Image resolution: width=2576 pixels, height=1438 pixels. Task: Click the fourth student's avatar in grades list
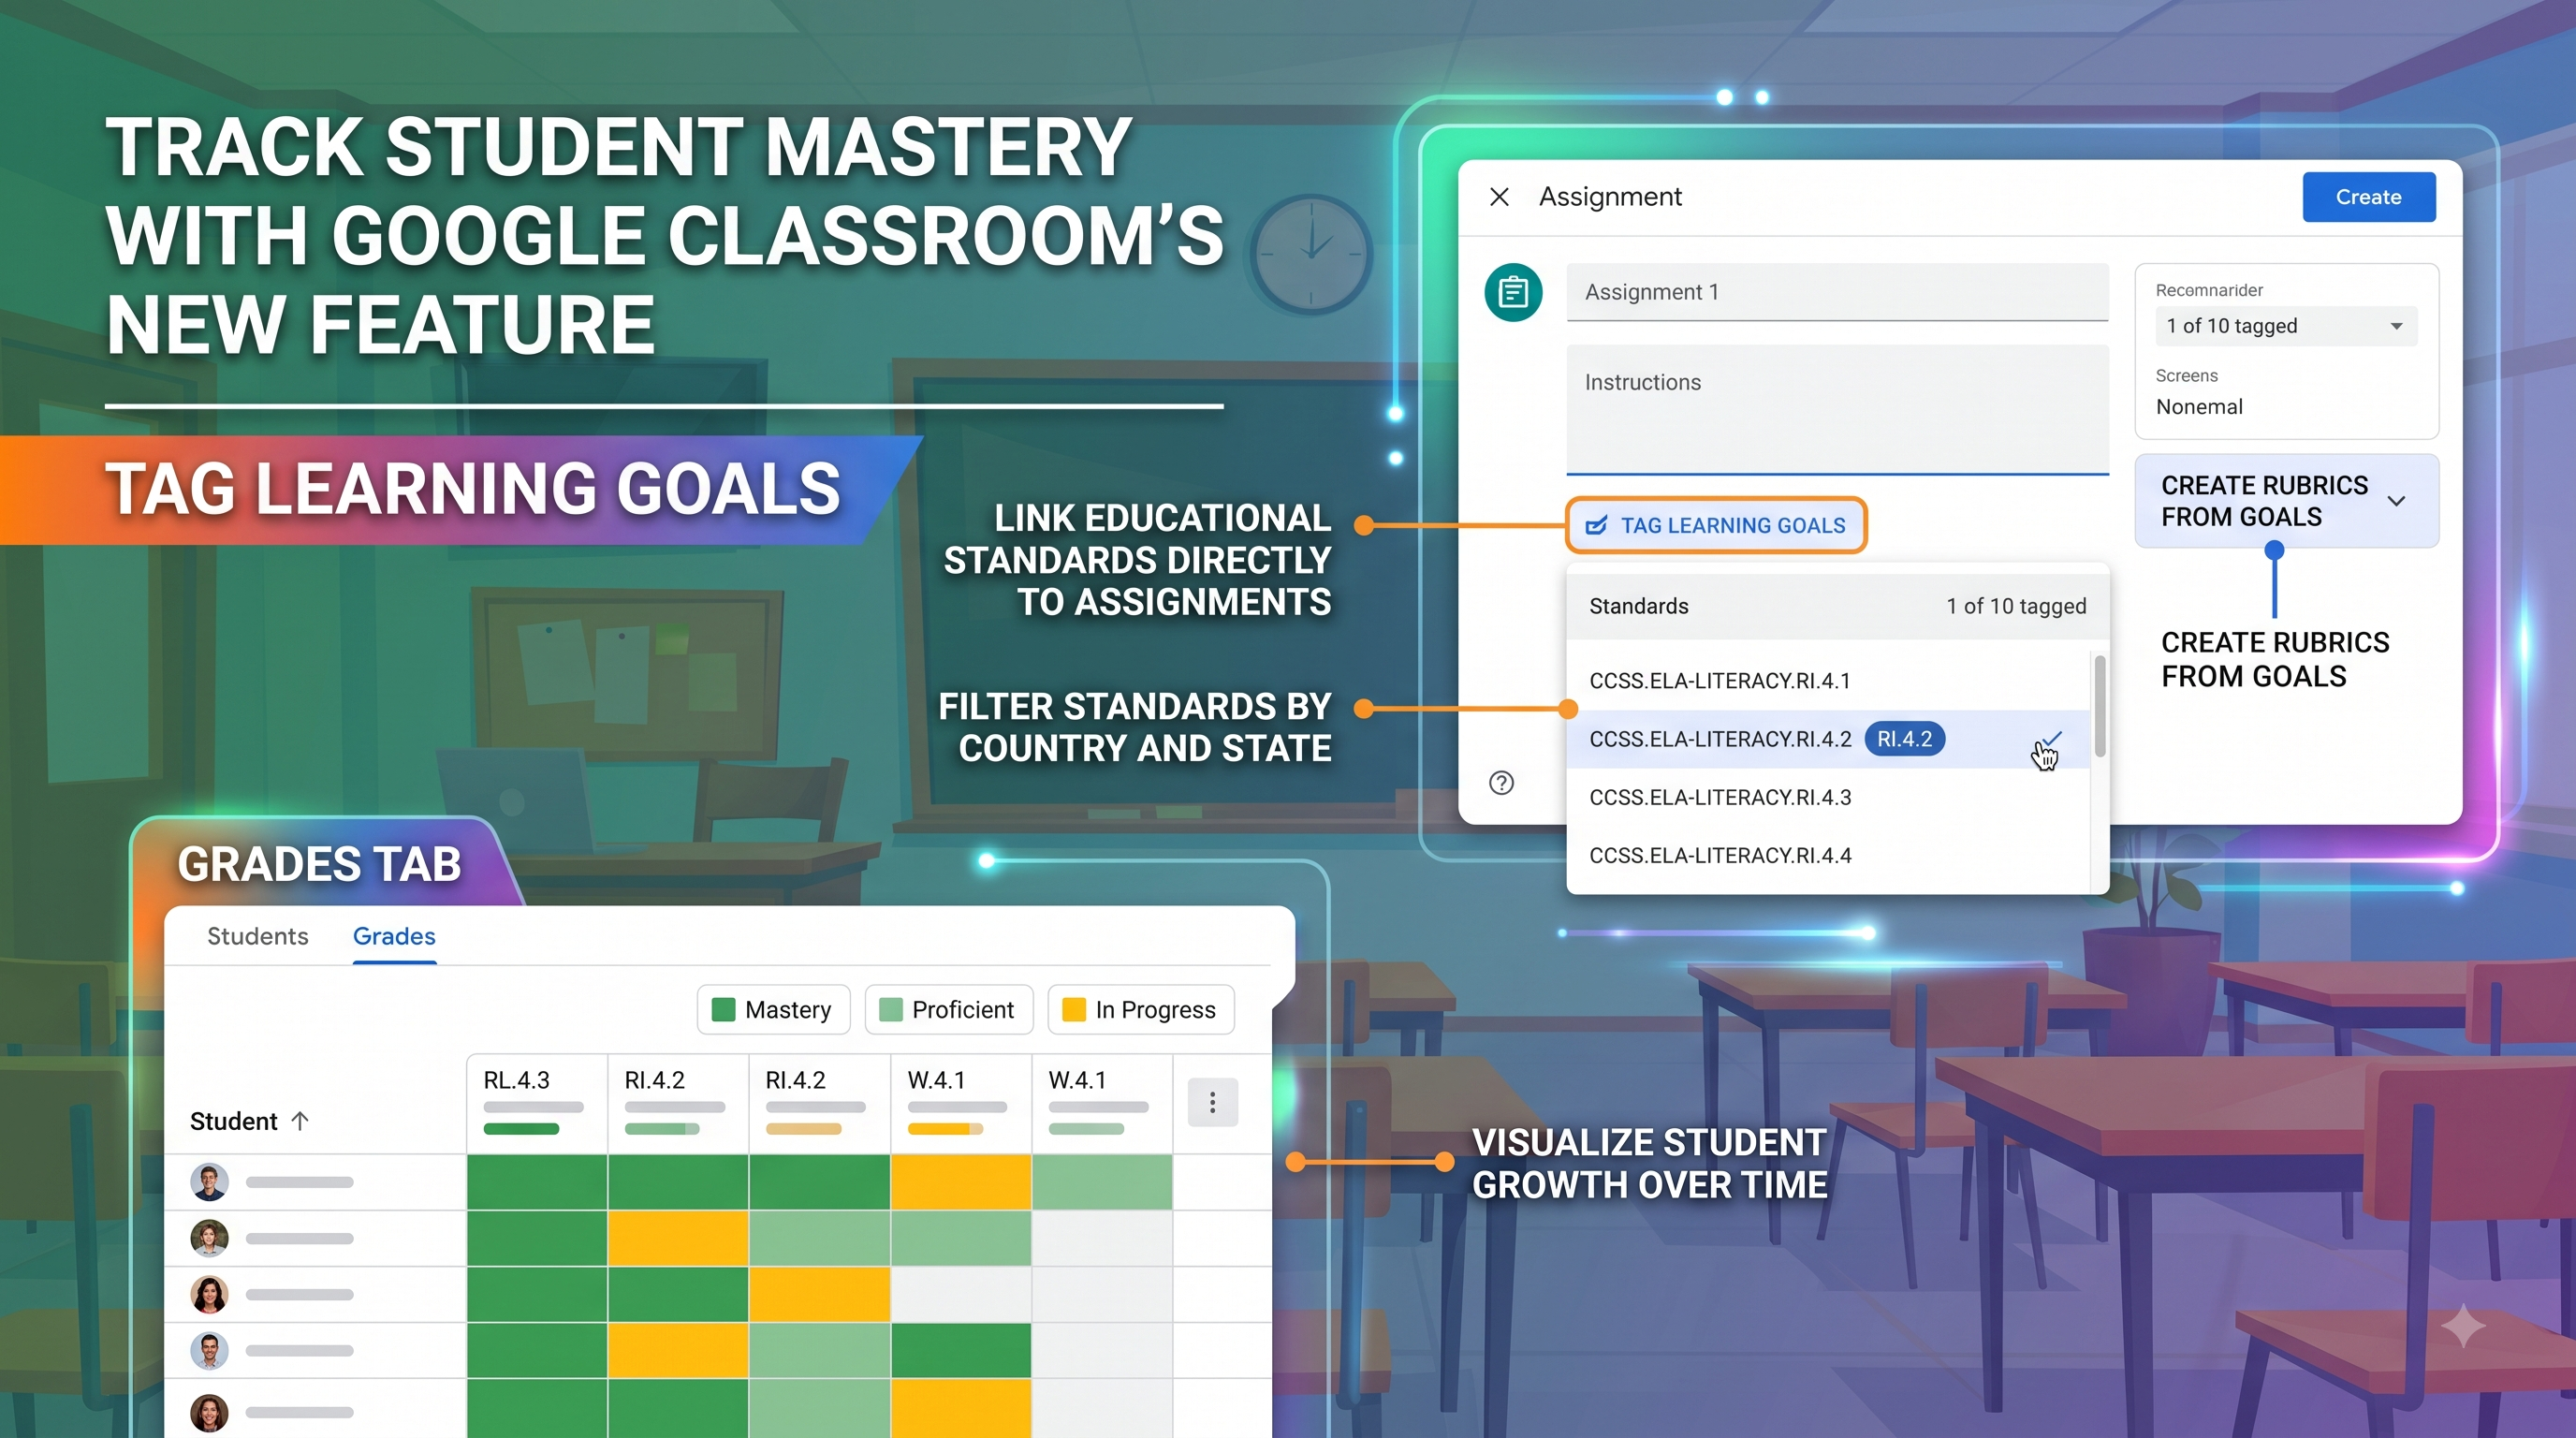coord(209,1350)
